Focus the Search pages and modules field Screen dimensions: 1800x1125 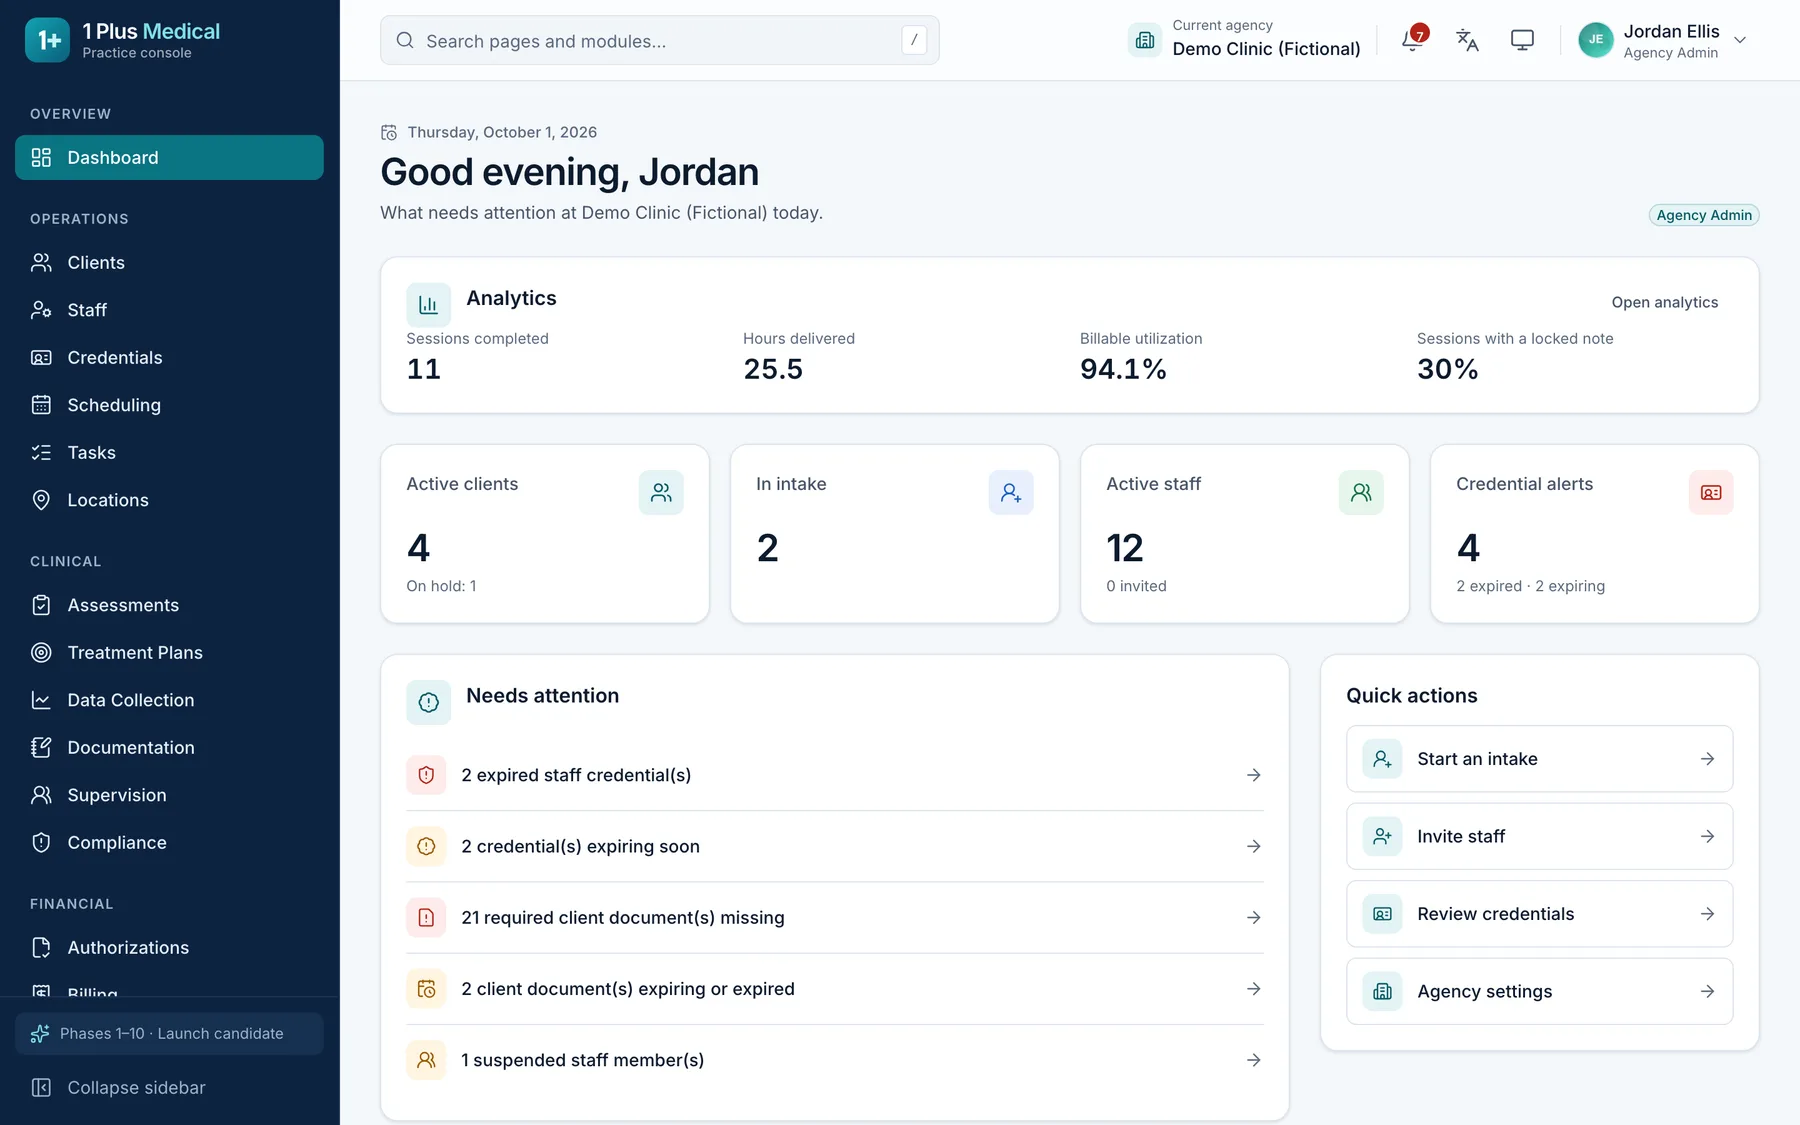click(x=660, y=40)
